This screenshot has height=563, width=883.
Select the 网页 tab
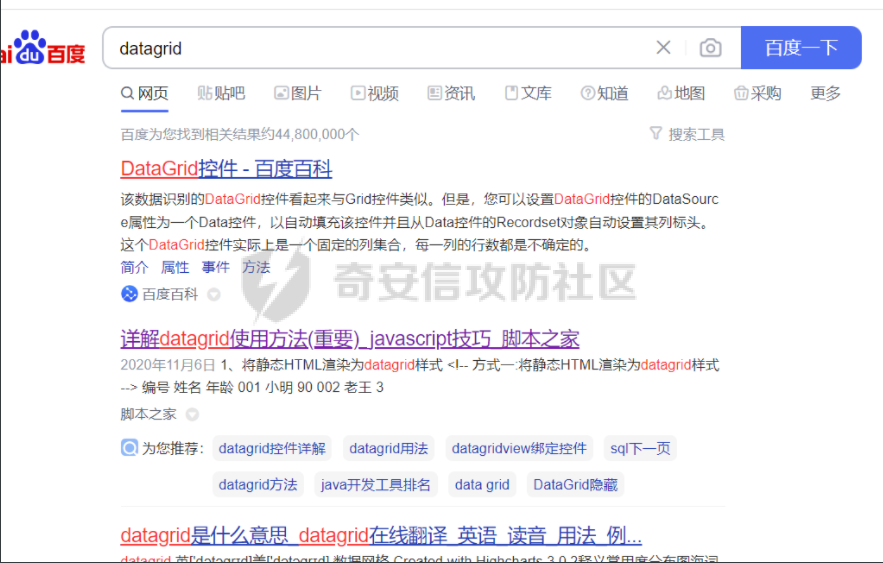[x=145, y=93]
